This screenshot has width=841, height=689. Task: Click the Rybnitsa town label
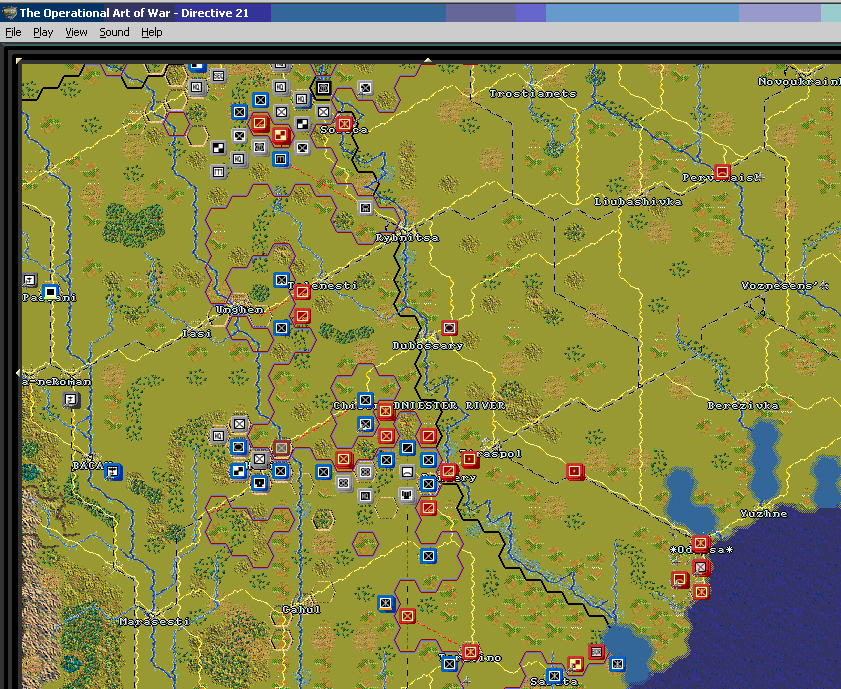pyautogui.click(x=407, y=238)
